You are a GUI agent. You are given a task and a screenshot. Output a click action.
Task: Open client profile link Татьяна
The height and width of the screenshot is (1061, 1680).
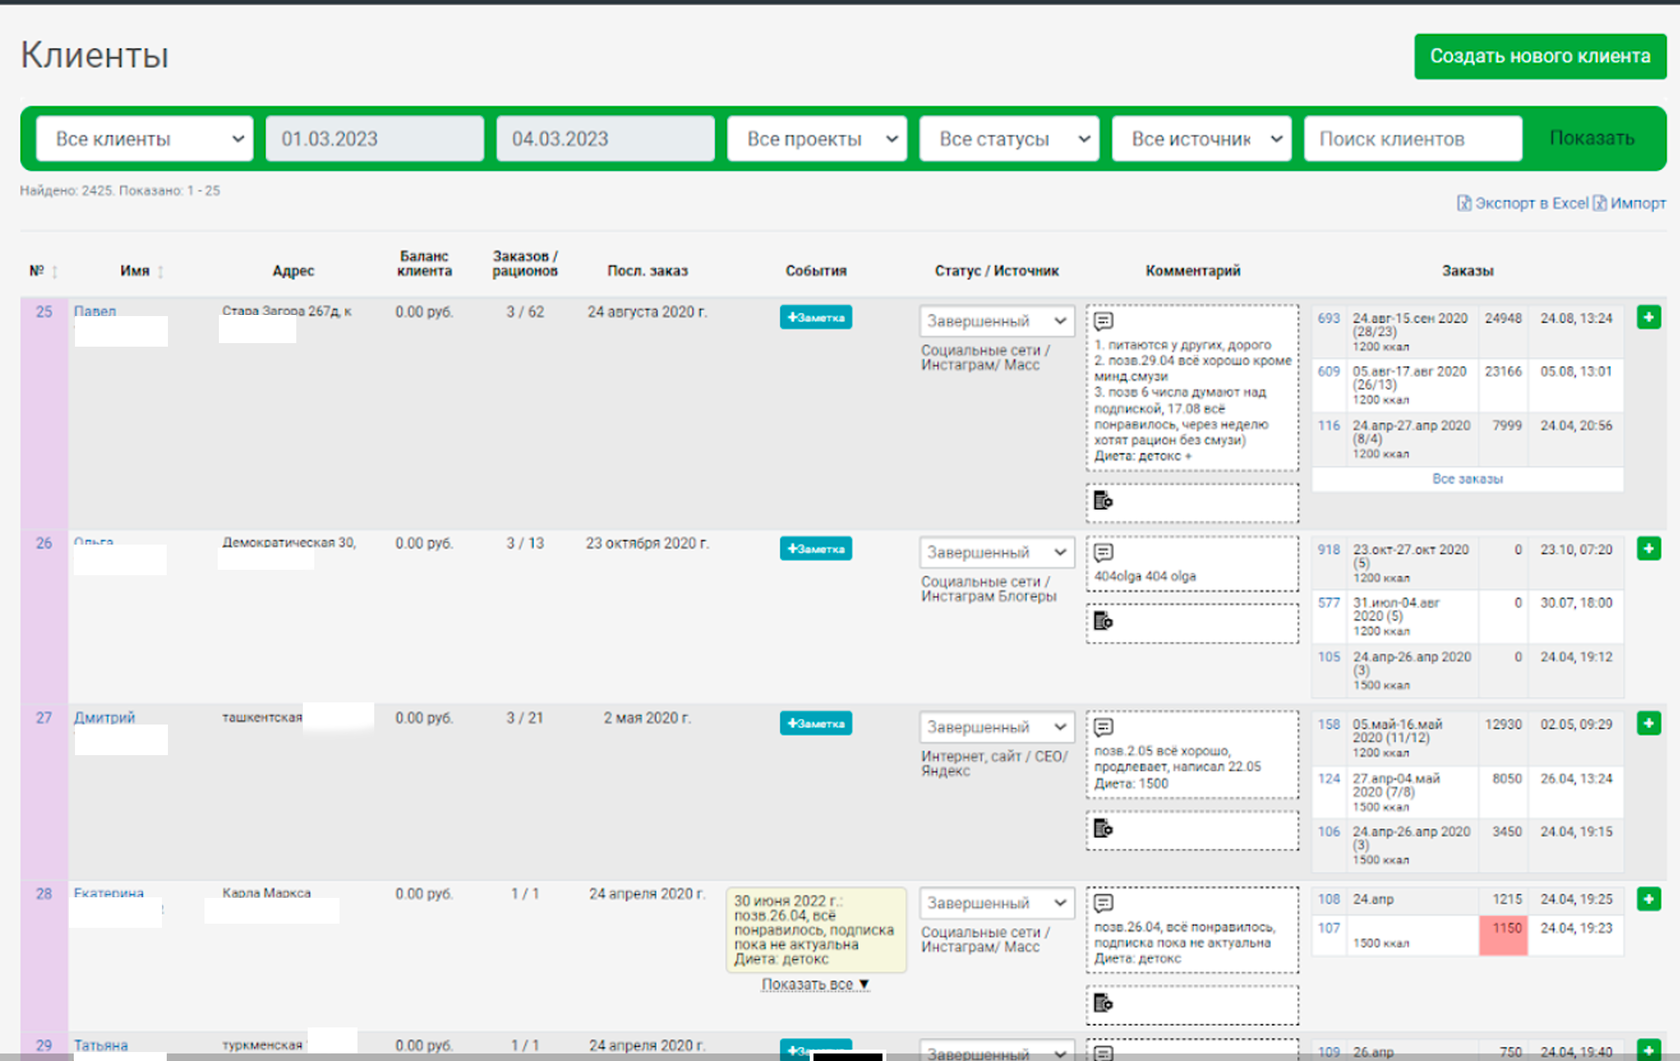point(101,1045)
